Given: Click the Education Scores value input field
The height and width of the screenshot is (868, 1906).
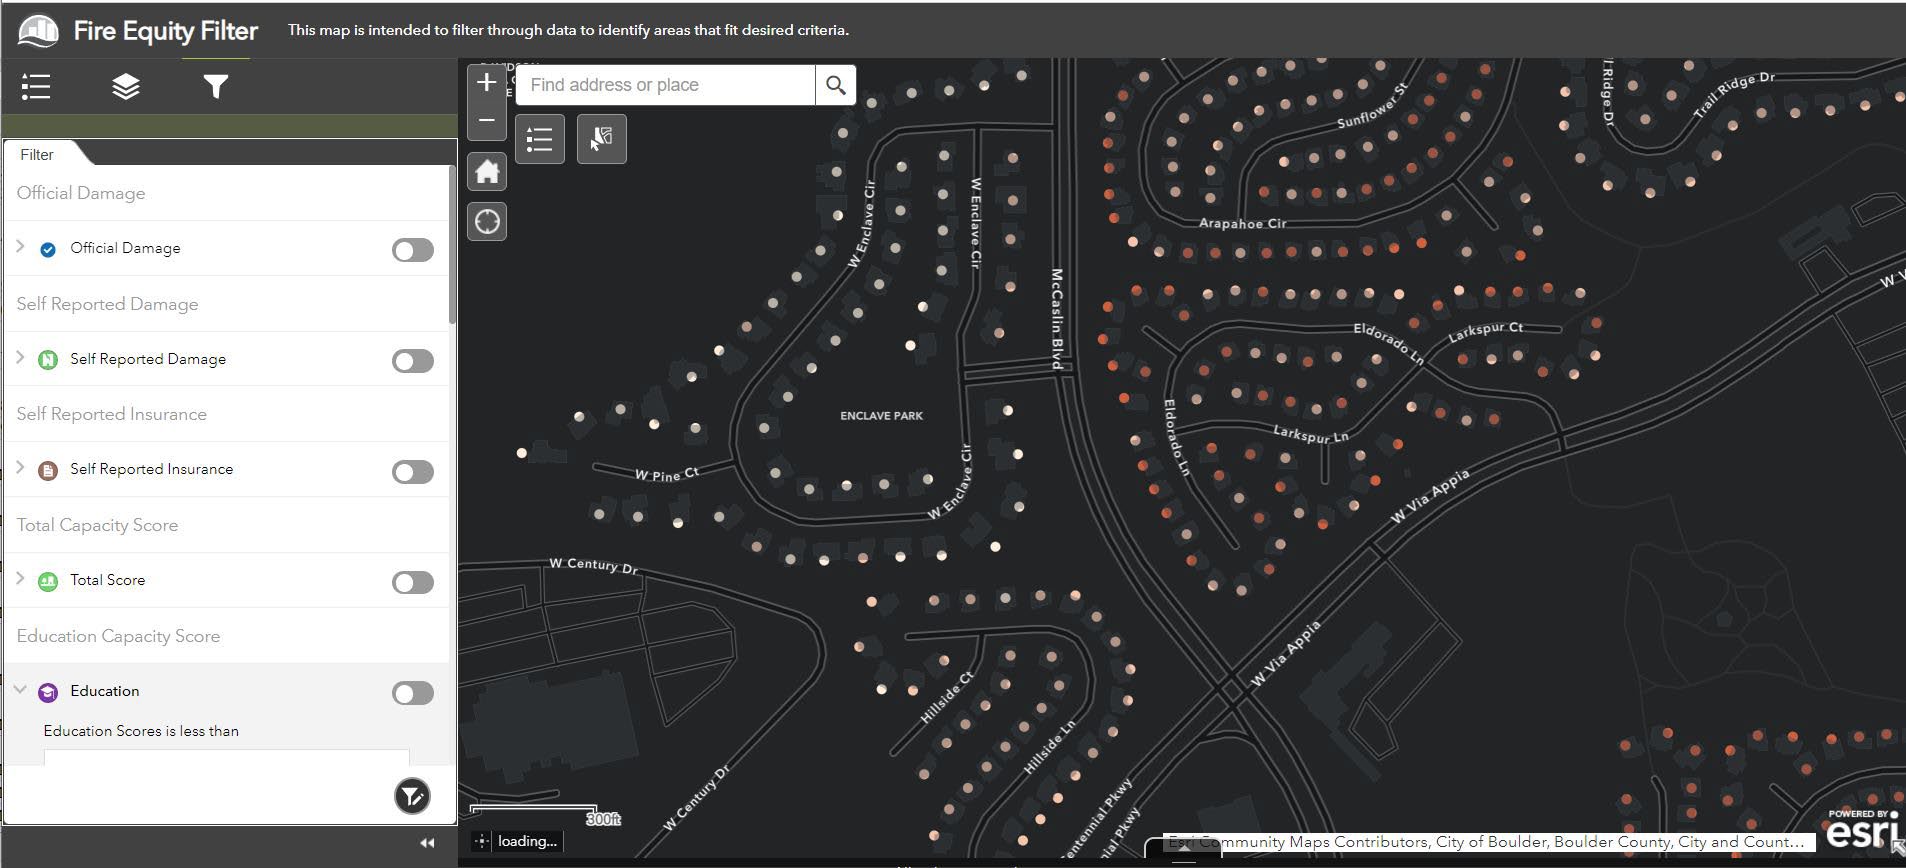Looking at the screenshot, I should (226, 757).
